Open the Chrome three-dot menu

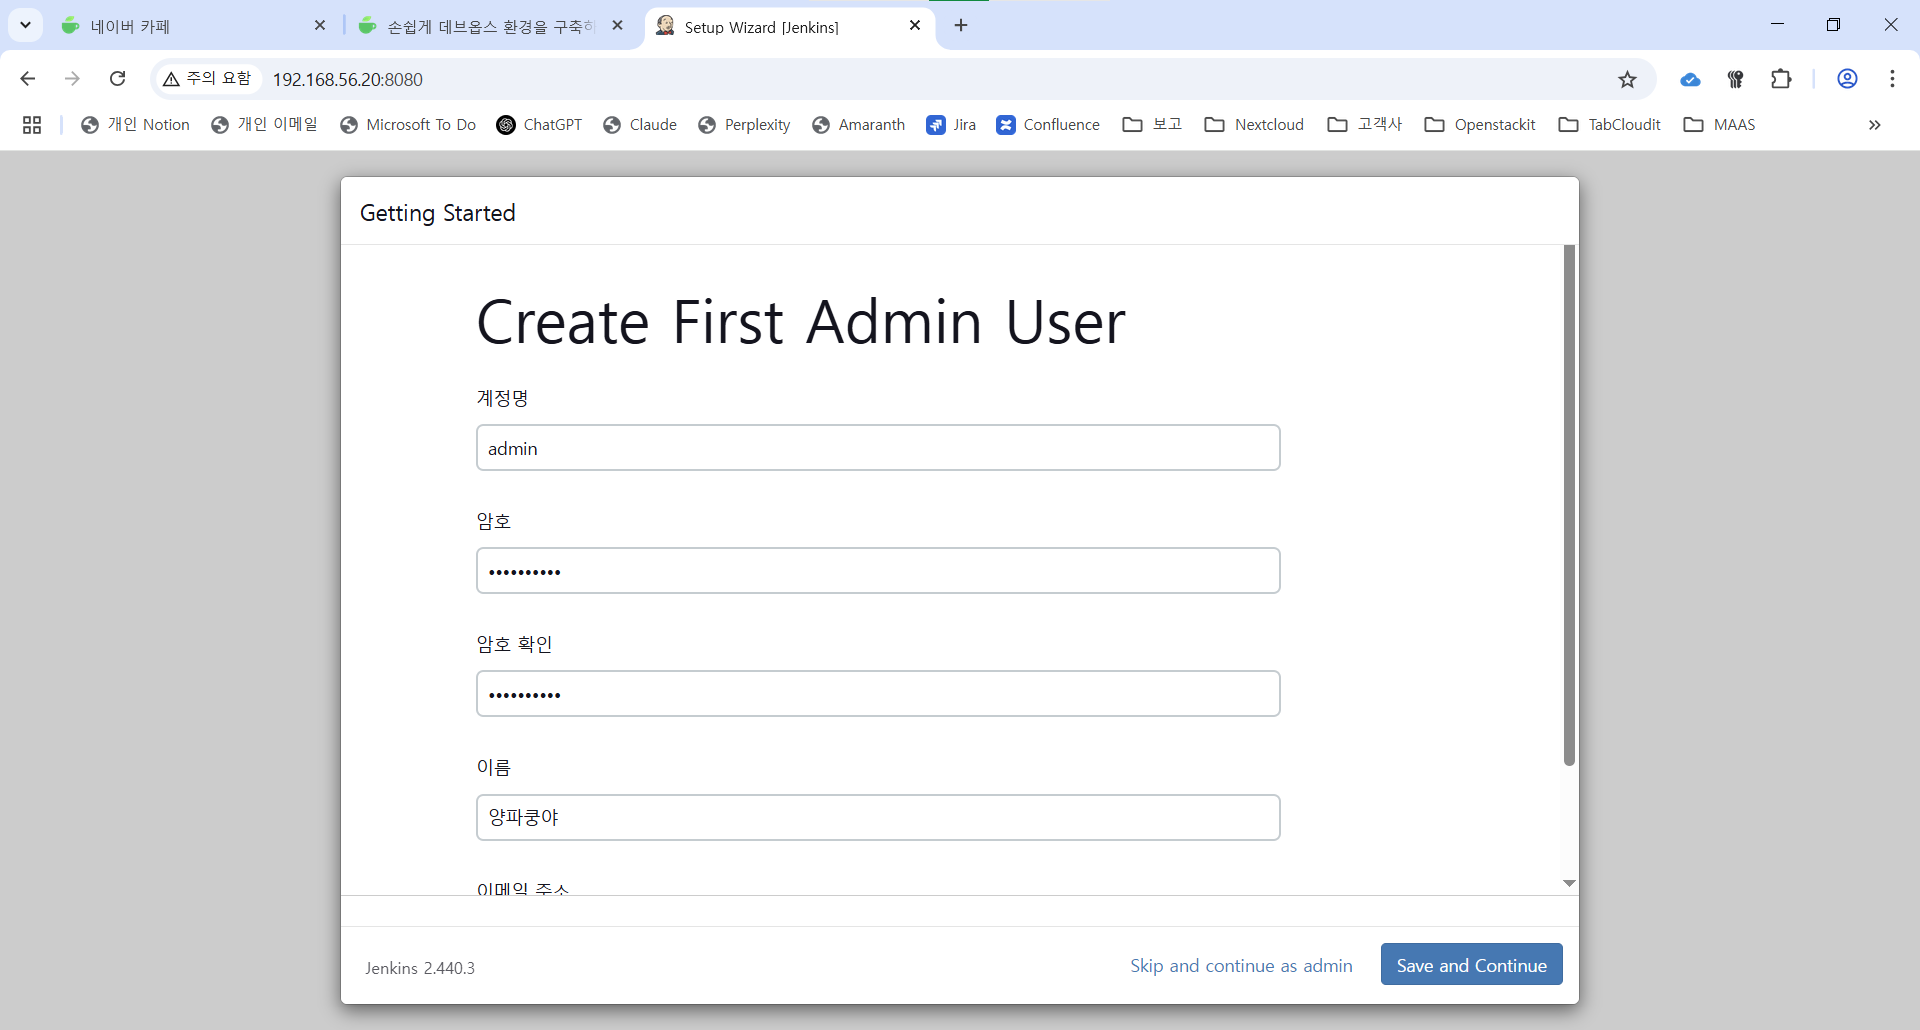click(1892, 79)
